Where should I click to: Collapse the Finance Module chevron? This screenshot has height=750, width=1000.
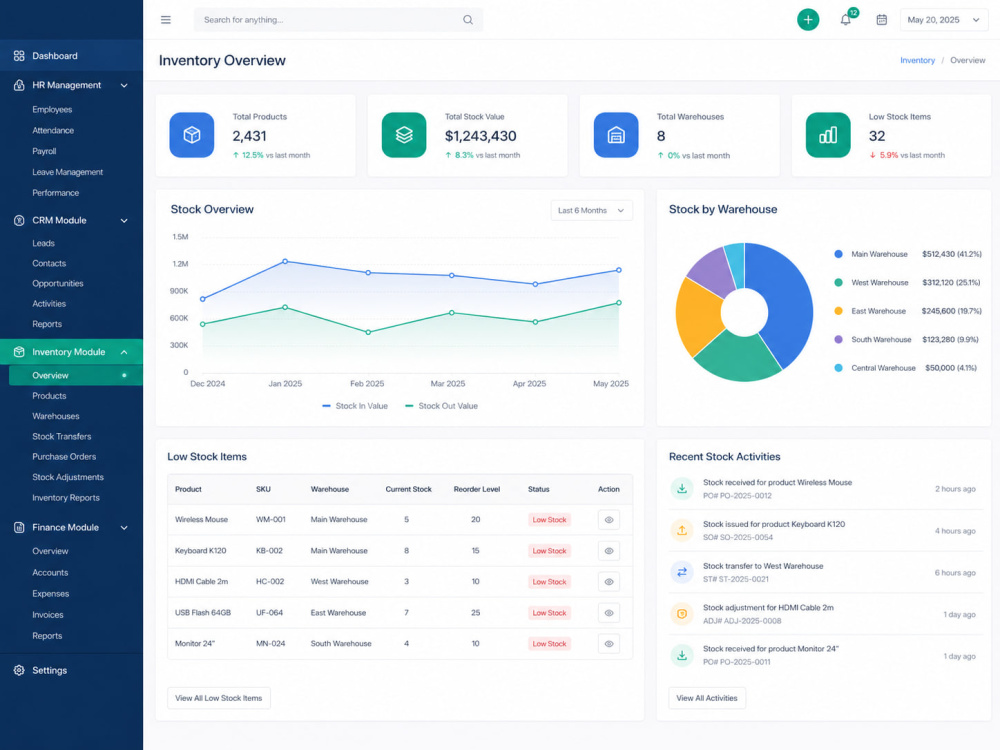(124, 528)
